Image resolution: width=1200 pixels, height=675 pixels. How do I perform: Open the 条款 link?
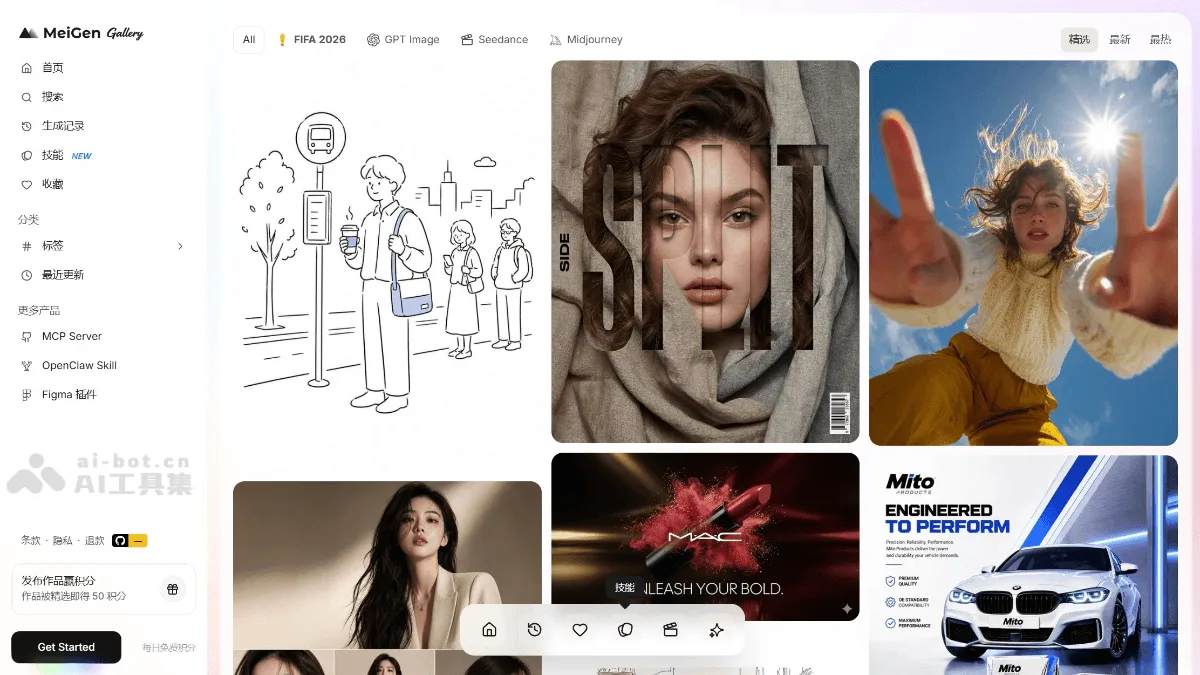[31, 540]
